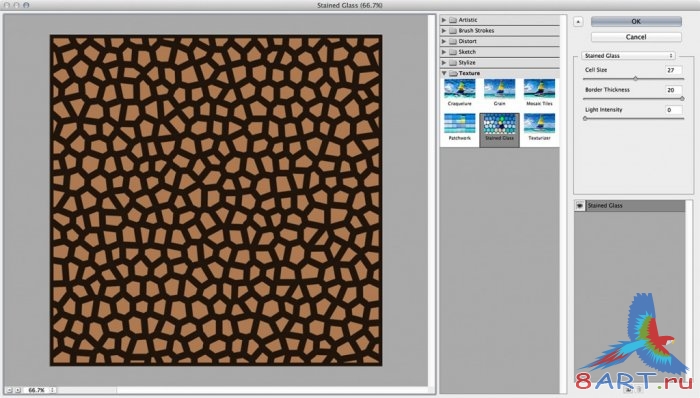The height and width of the screenshot is (398, 700).
Task: Click the Cell Size value field
Action: pyautogui.click(x=673, y=70)
